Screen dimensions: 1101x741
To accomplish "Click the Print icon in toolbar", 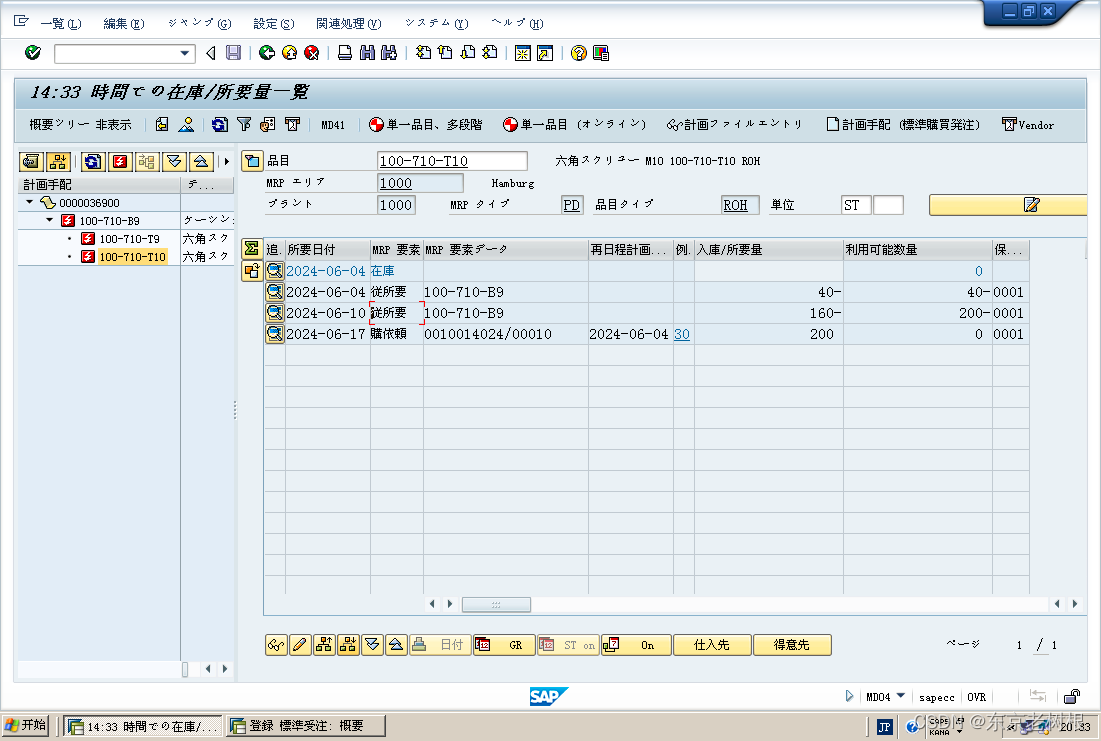I will pos(345,53).
